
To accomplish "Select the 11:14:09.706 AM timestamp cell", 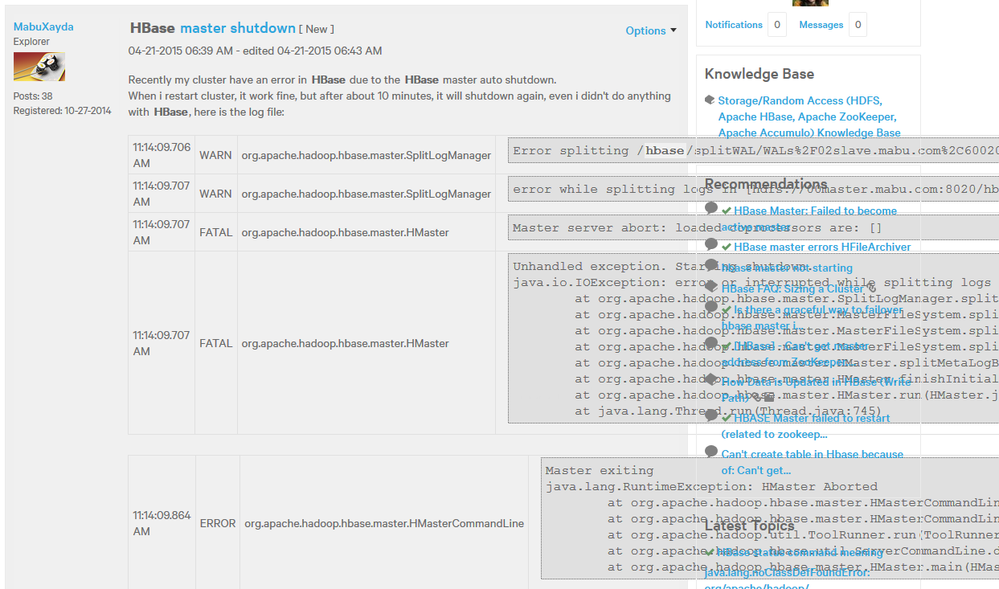I will point(161,155).
